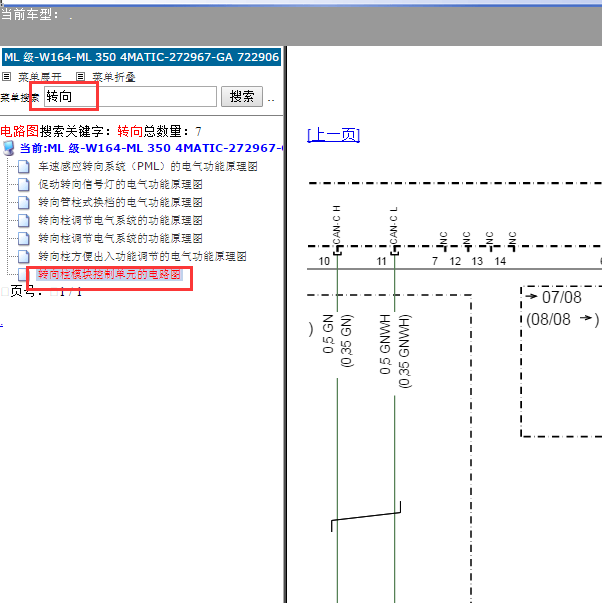Click the 电路图 red label in results
Image resolution: width=602 pixels, height=603 pixels.
click(x=20, y=131)
